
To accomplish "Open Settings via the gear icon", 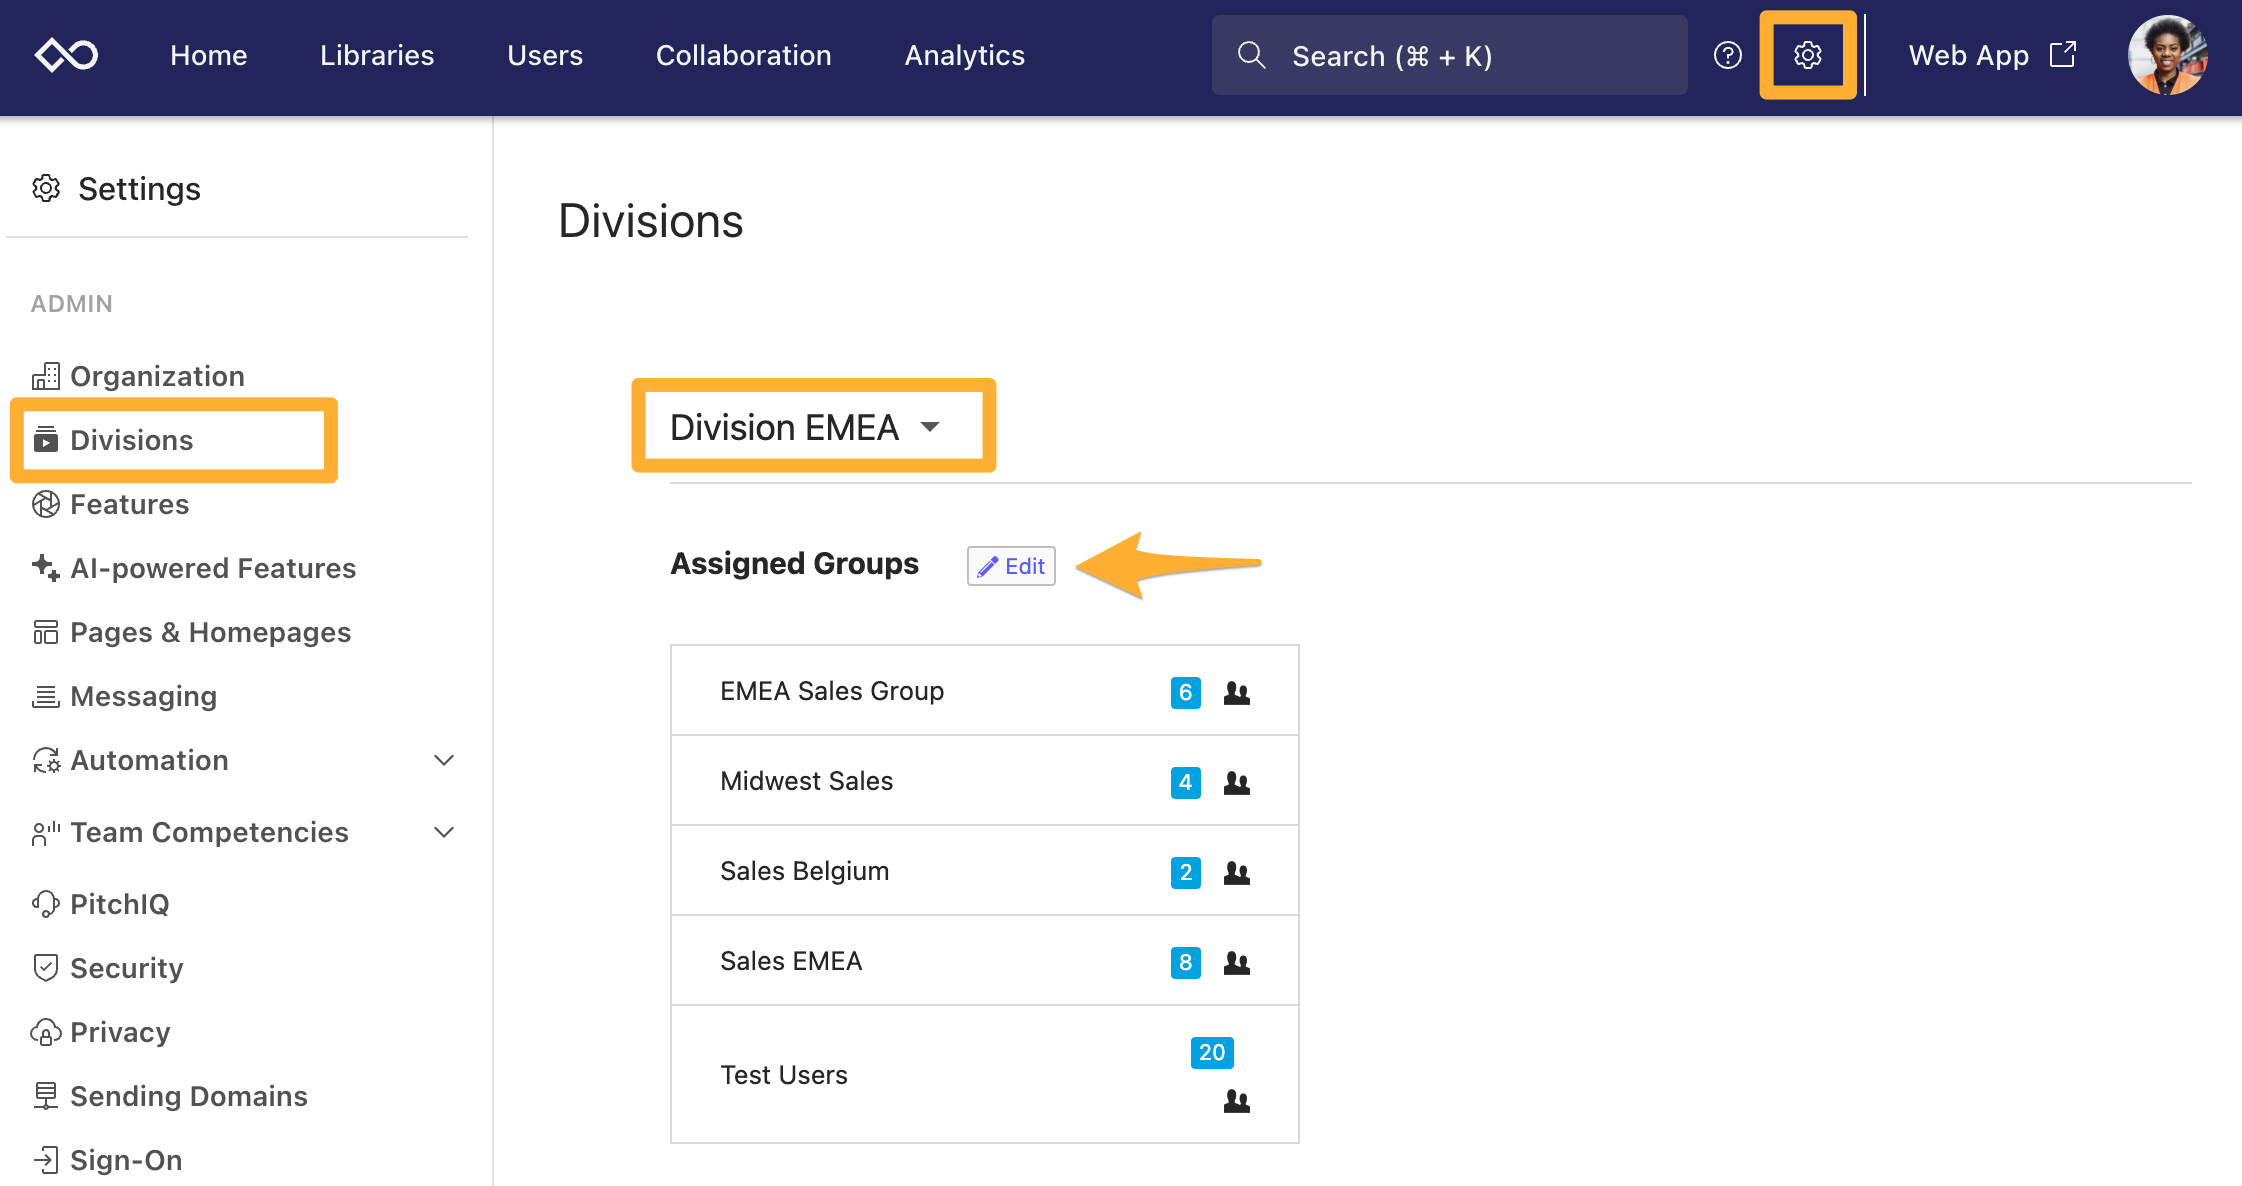I will click(x=1807, y=55).
